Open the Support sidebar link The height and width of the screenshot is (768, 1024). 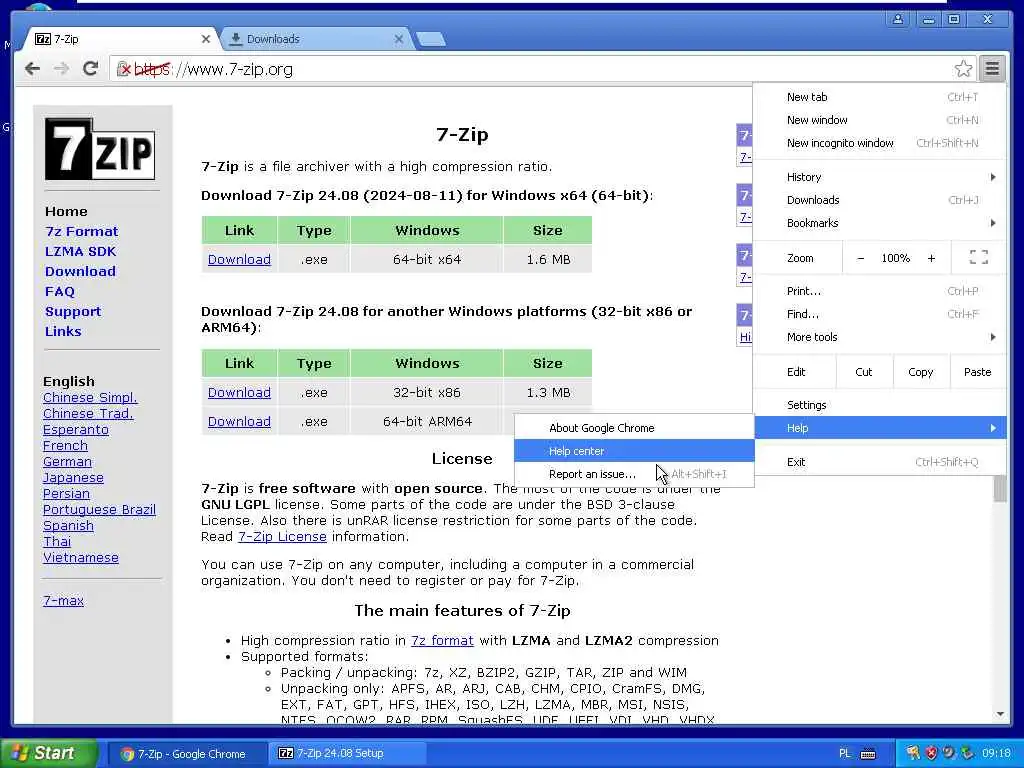click(x=73, y=312)
